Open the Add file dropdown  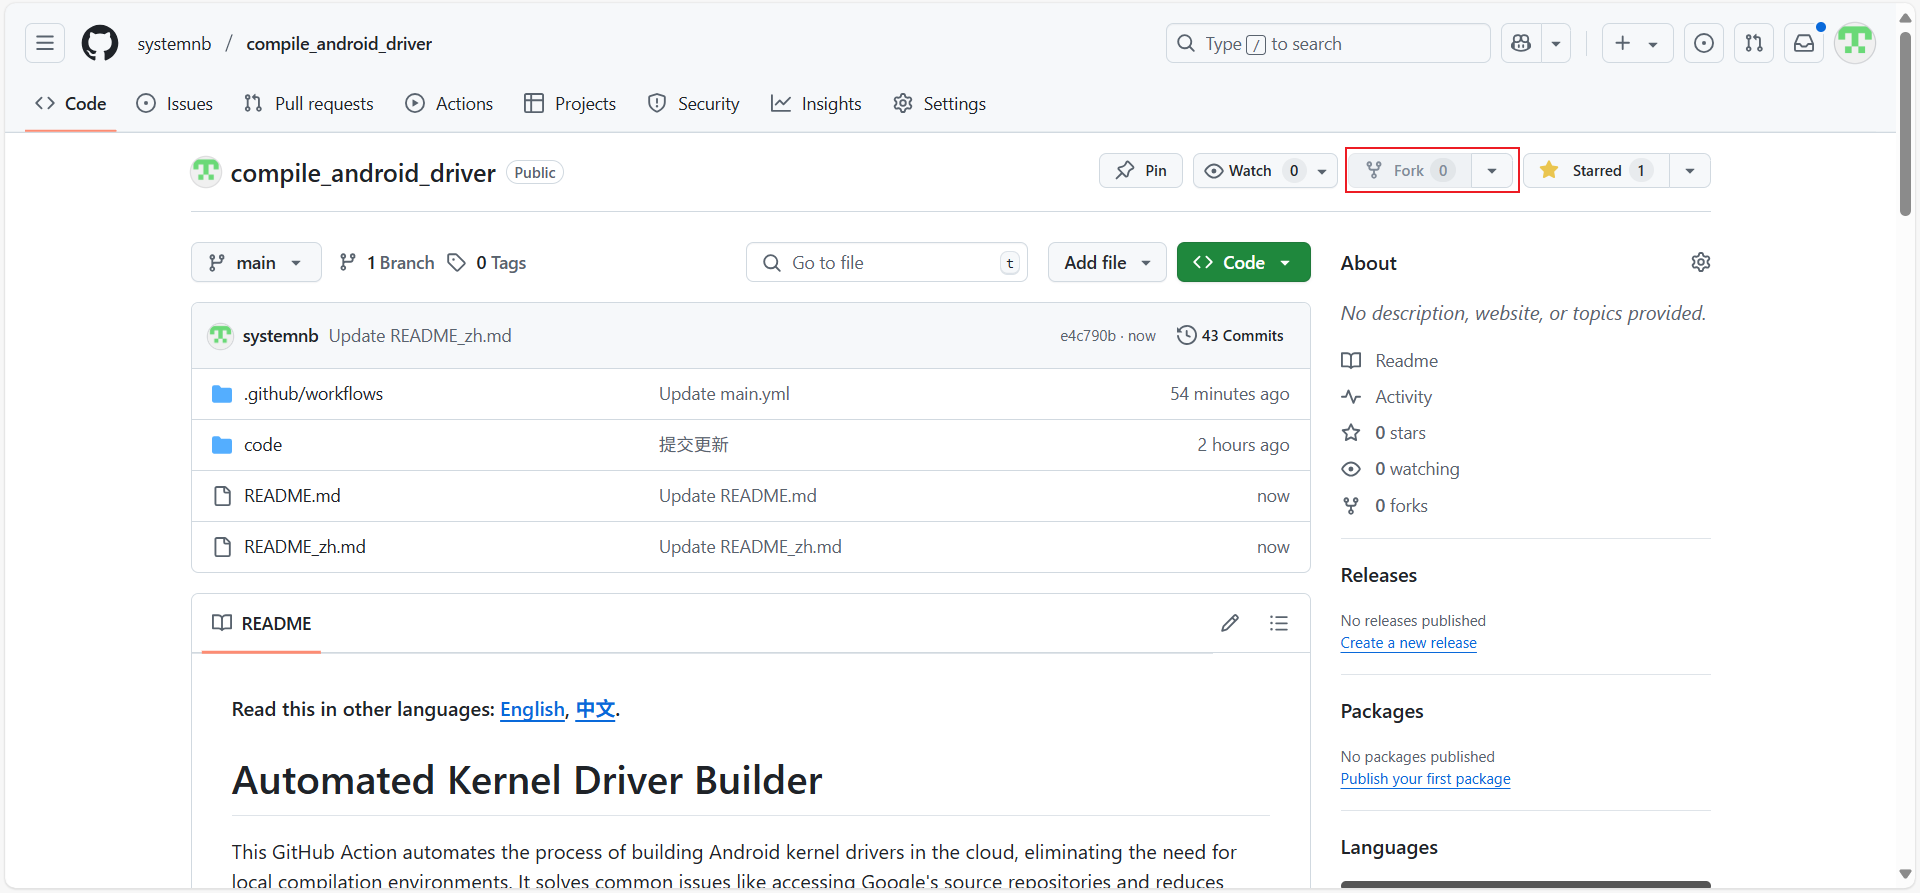pyautogui.click(x=1107, y=262)
